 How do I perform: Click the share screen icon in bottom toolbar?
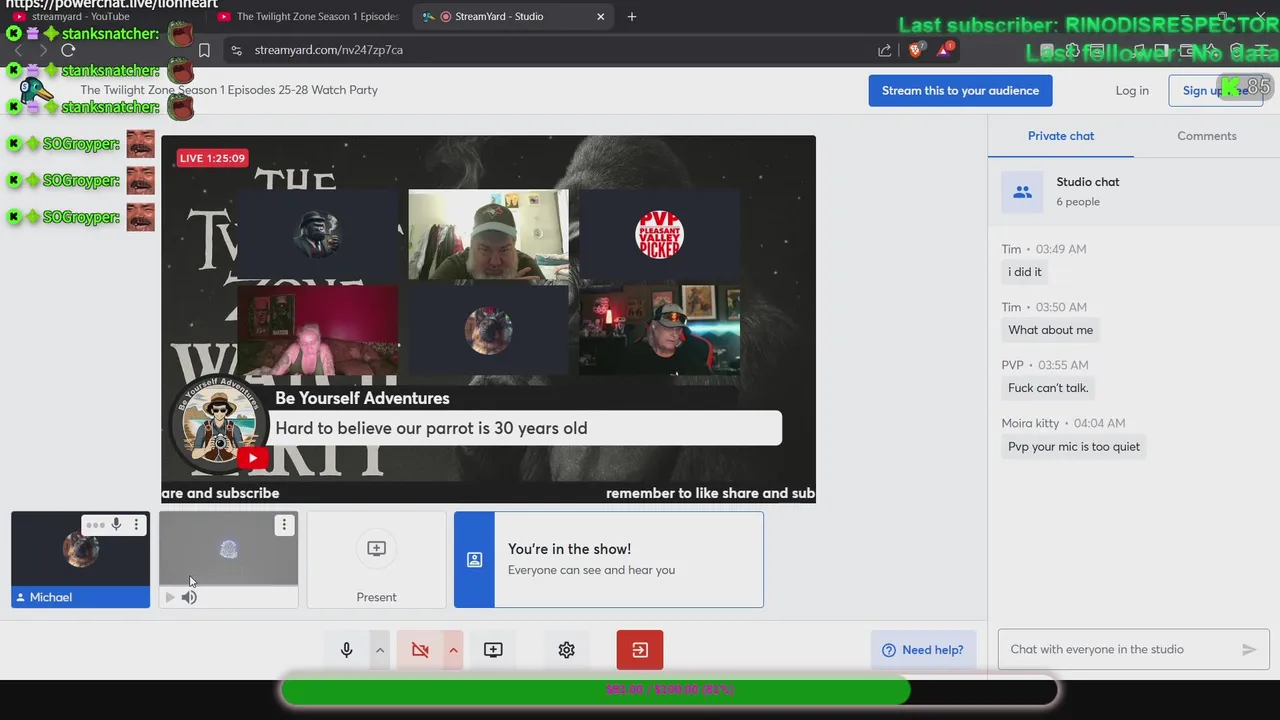pyautogui.click(x=493, y=650)
